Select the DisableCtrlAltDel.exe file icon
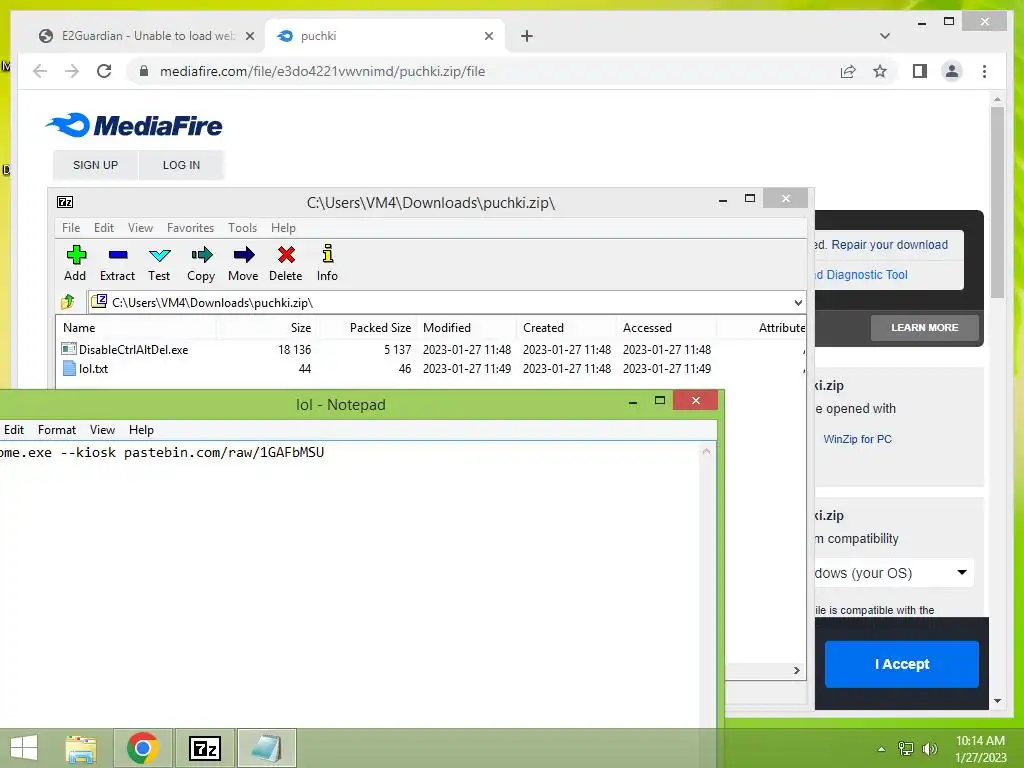 (x=69, y=349)
